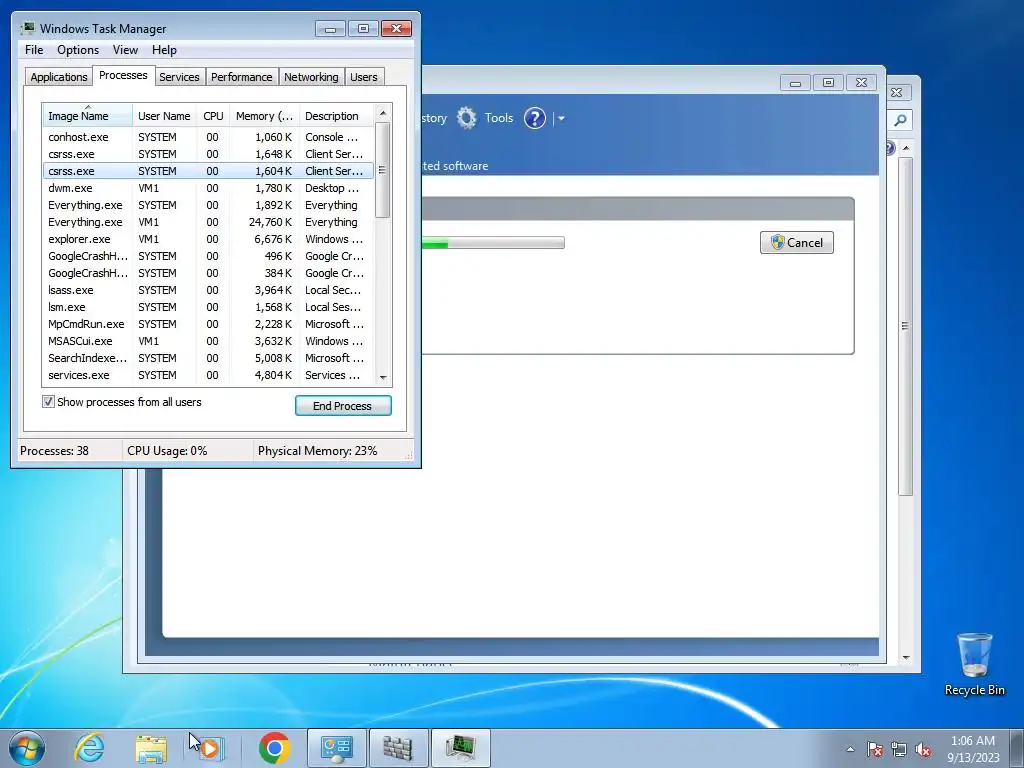Viewport: 1024px width, 768px height.
Task: Select the dwm.exe process row
Action: [208, 188]
